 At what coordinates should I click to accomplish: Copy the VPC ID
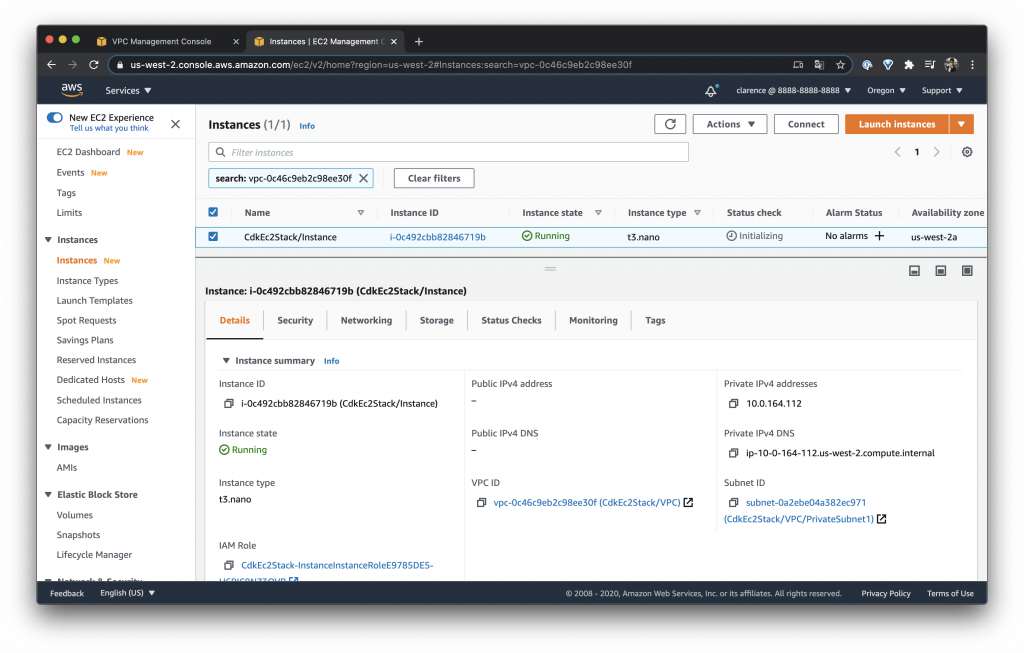click(481, 503)
